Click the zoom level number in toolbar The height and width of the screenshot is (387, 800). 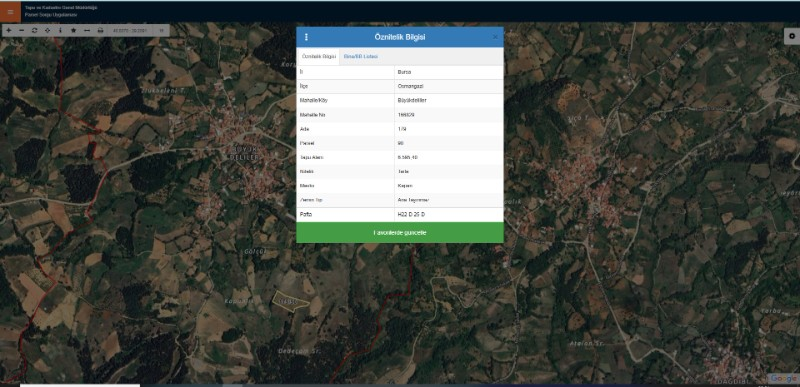pyautogui.click(x=161, y=31)
